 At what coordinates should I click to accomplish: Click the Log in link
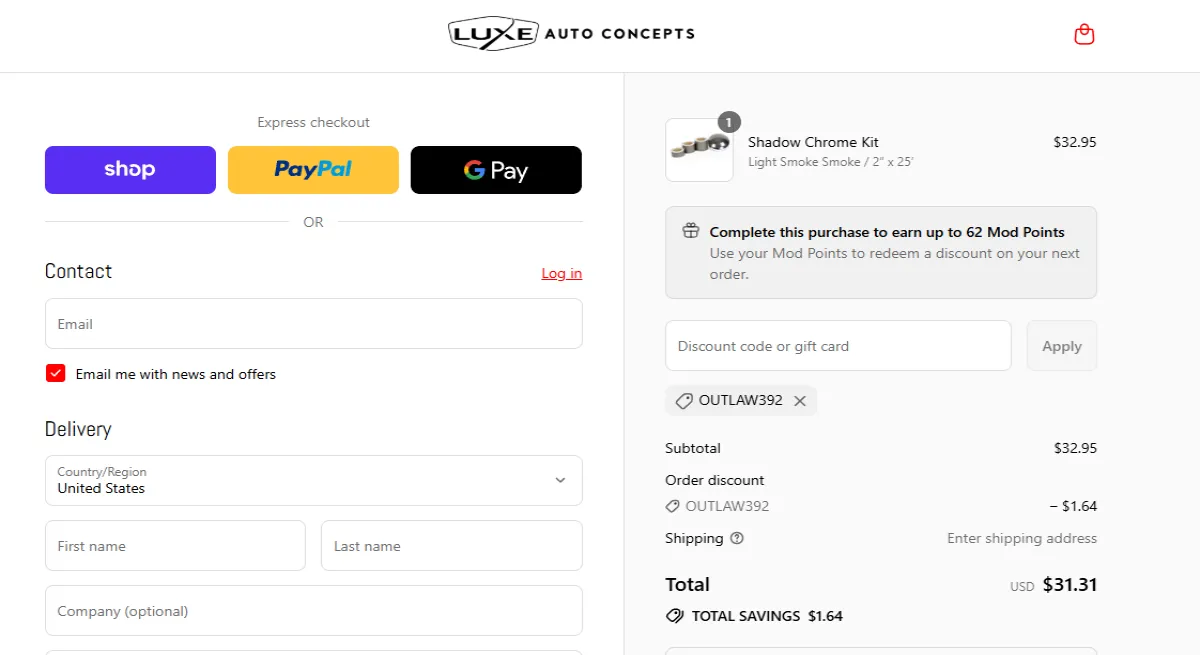[x=562, y=273]
